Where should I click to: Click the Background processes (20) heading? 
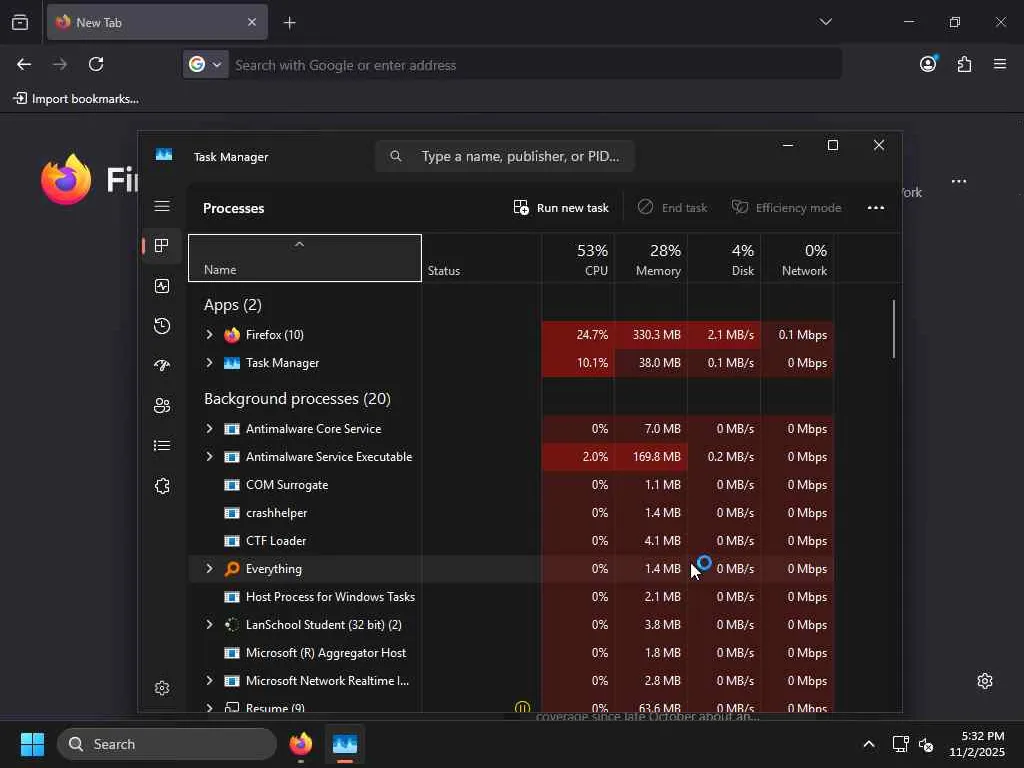pos(297,398)
